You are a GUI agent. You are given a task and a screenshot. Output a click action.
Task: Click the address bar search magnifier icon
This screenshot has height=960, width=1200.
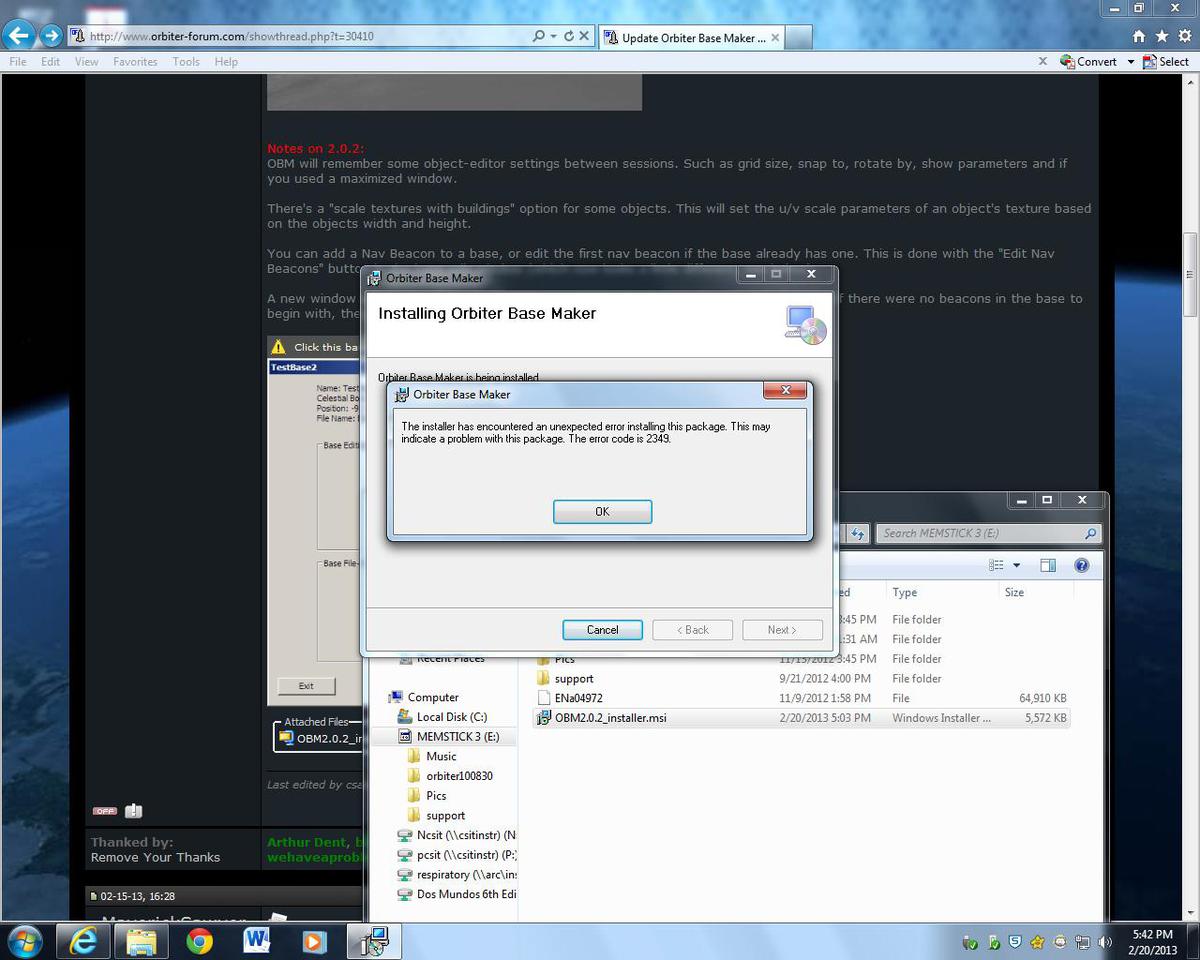pyautogui.click(x=539, y=36)
